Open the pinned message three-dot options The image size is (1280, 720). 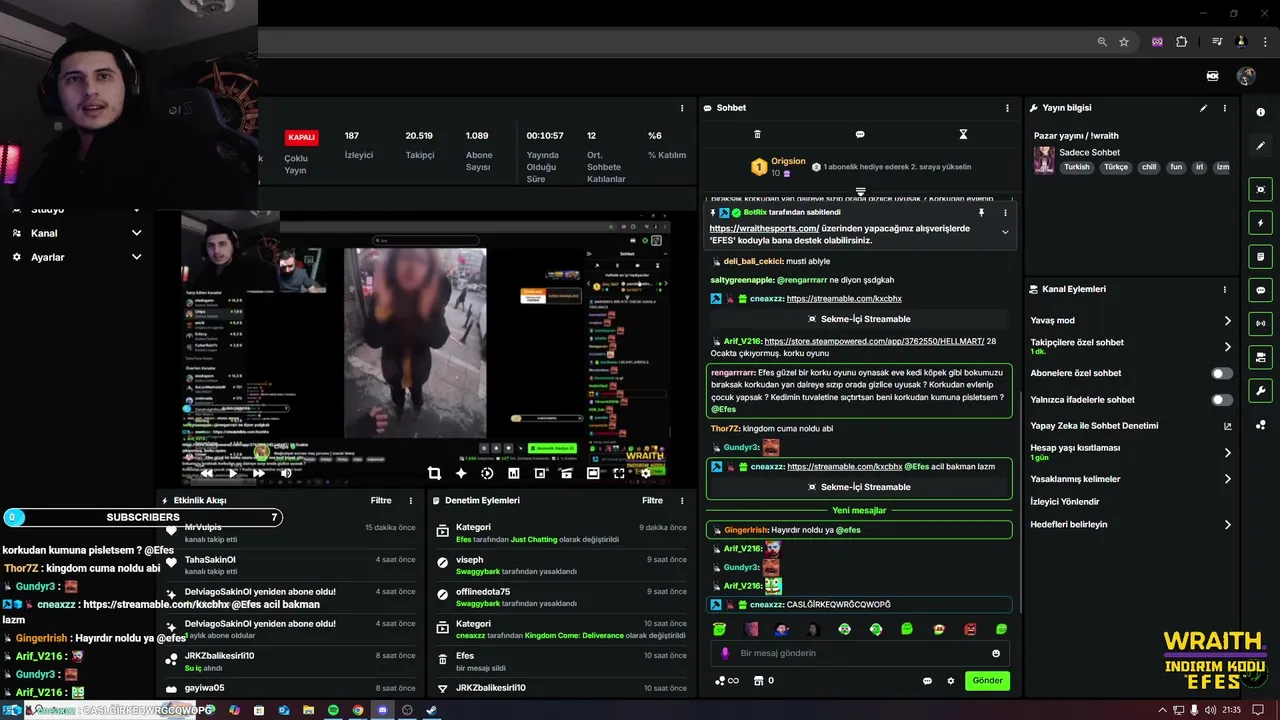(x=1005, y=212)
